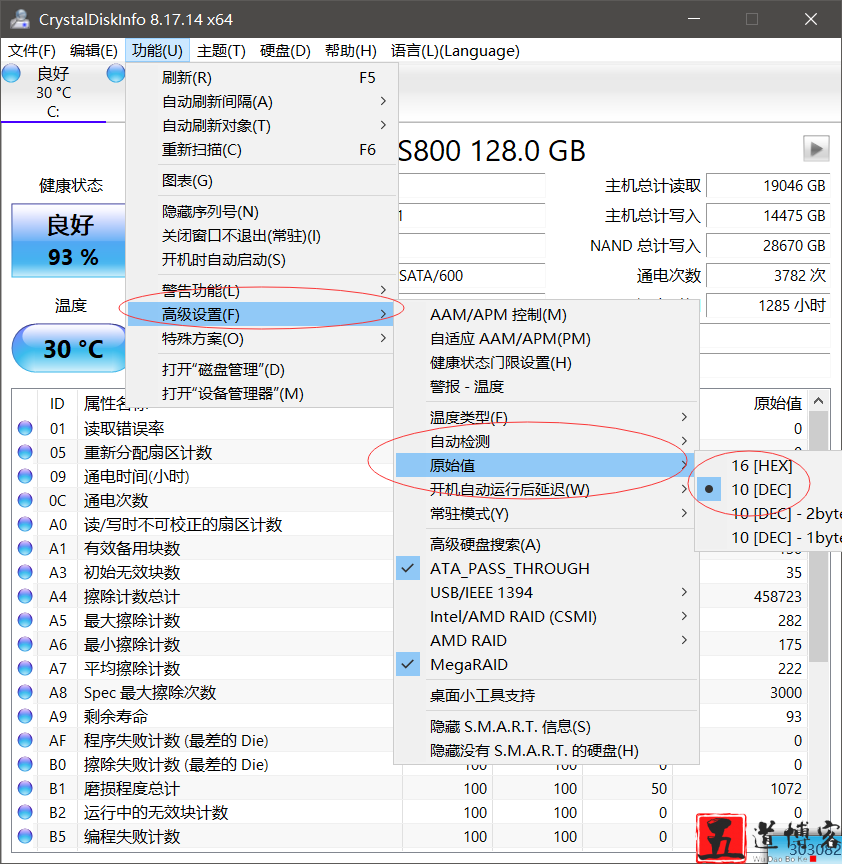Image resolution: width=842 pixels, height=864 pixels.
Task: Click the status icon for 擦除失败计数 (最差的 Die)
Action: pyautogui.click(x=25, y=764)
